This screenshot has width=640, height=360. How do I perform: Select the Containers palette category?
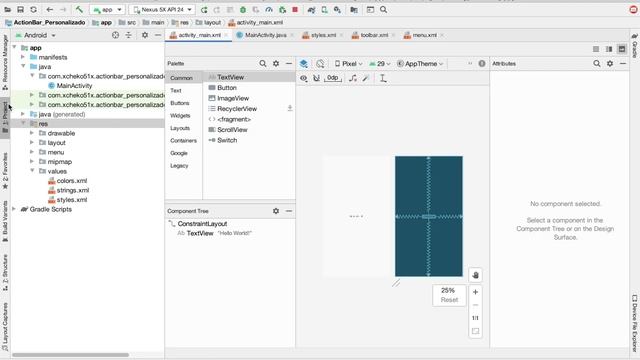point(183,141)
